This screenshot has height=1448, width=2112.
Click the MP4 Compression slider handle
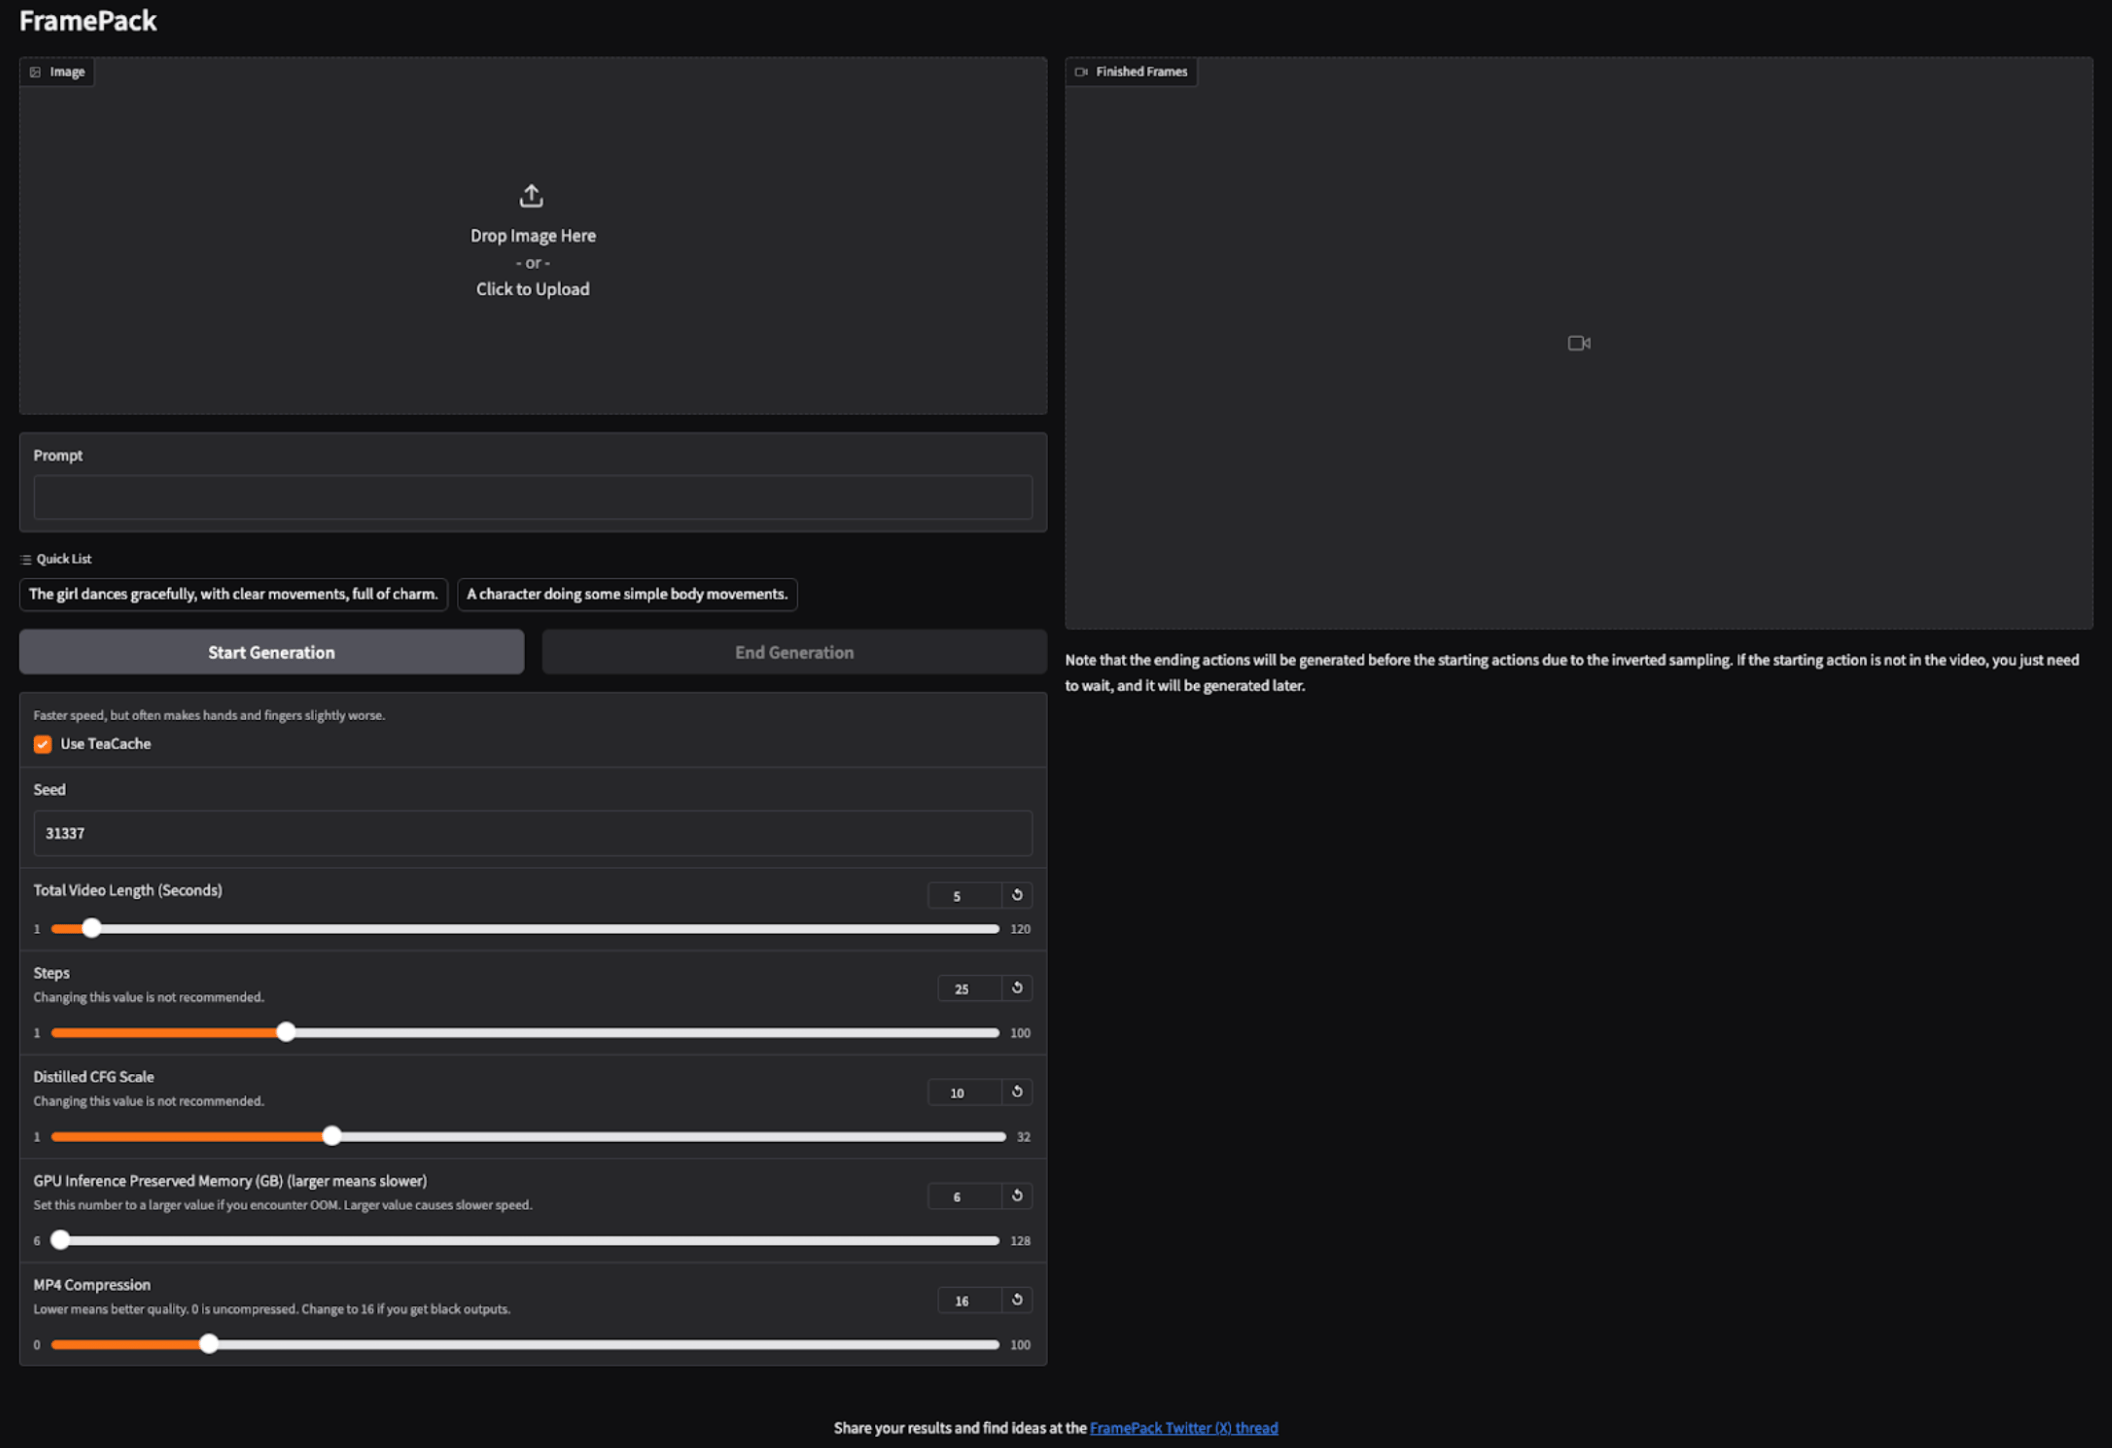pos(208,1344)
